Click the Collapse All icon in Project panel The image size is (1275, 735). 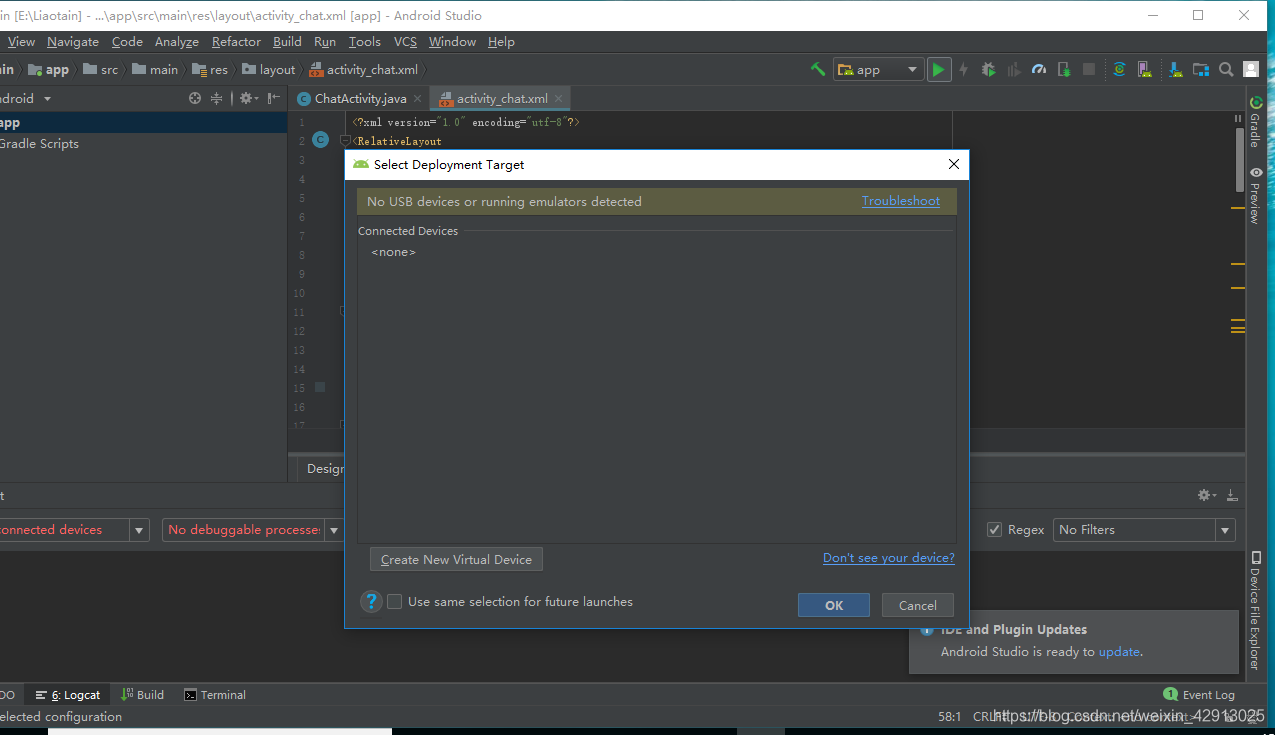click(x=218, y=98)
